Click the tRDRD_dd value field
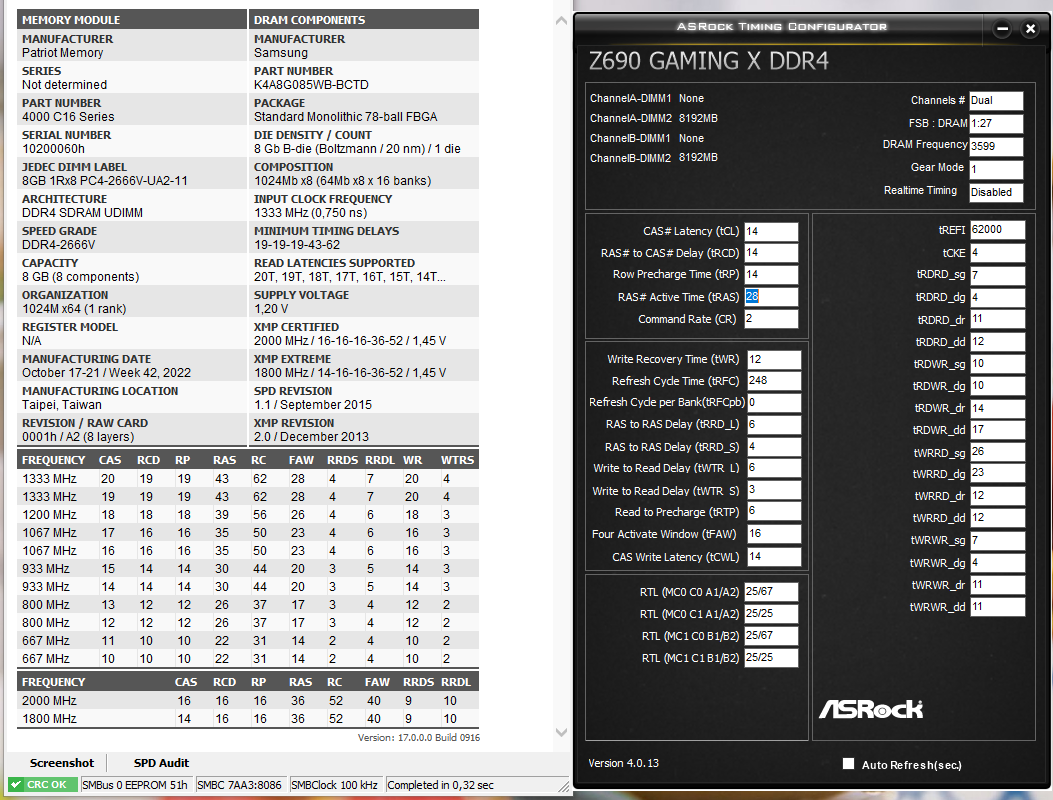 point(997,342)
